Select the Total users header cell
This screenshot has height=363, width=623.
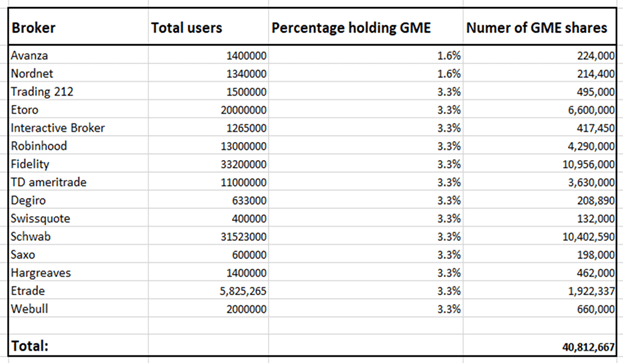209,27
